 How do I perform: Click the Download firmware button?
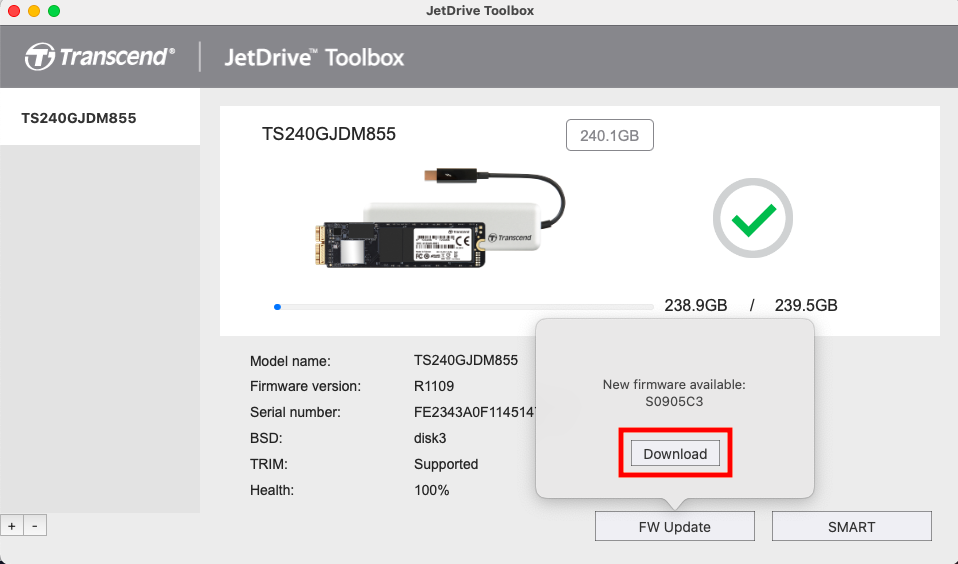675,453
